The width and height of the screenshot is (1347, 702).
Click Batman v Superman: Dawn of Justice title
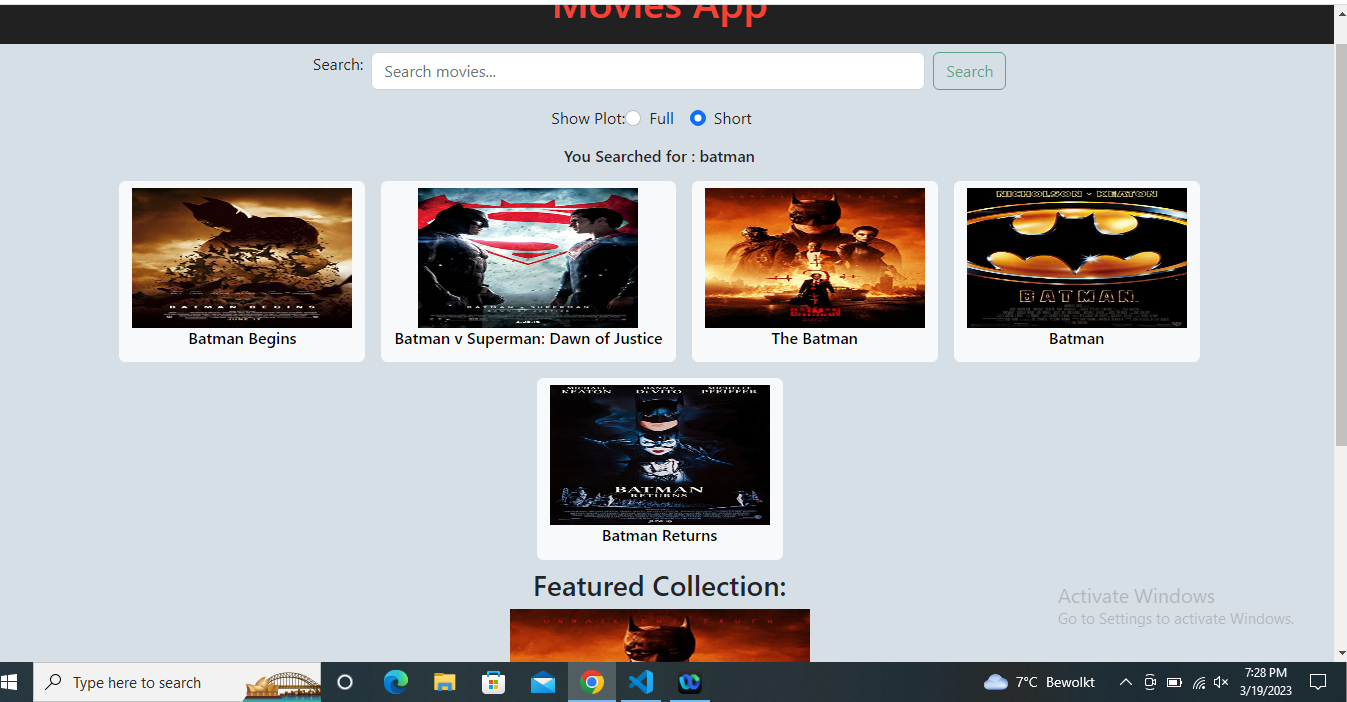[528, 339]
